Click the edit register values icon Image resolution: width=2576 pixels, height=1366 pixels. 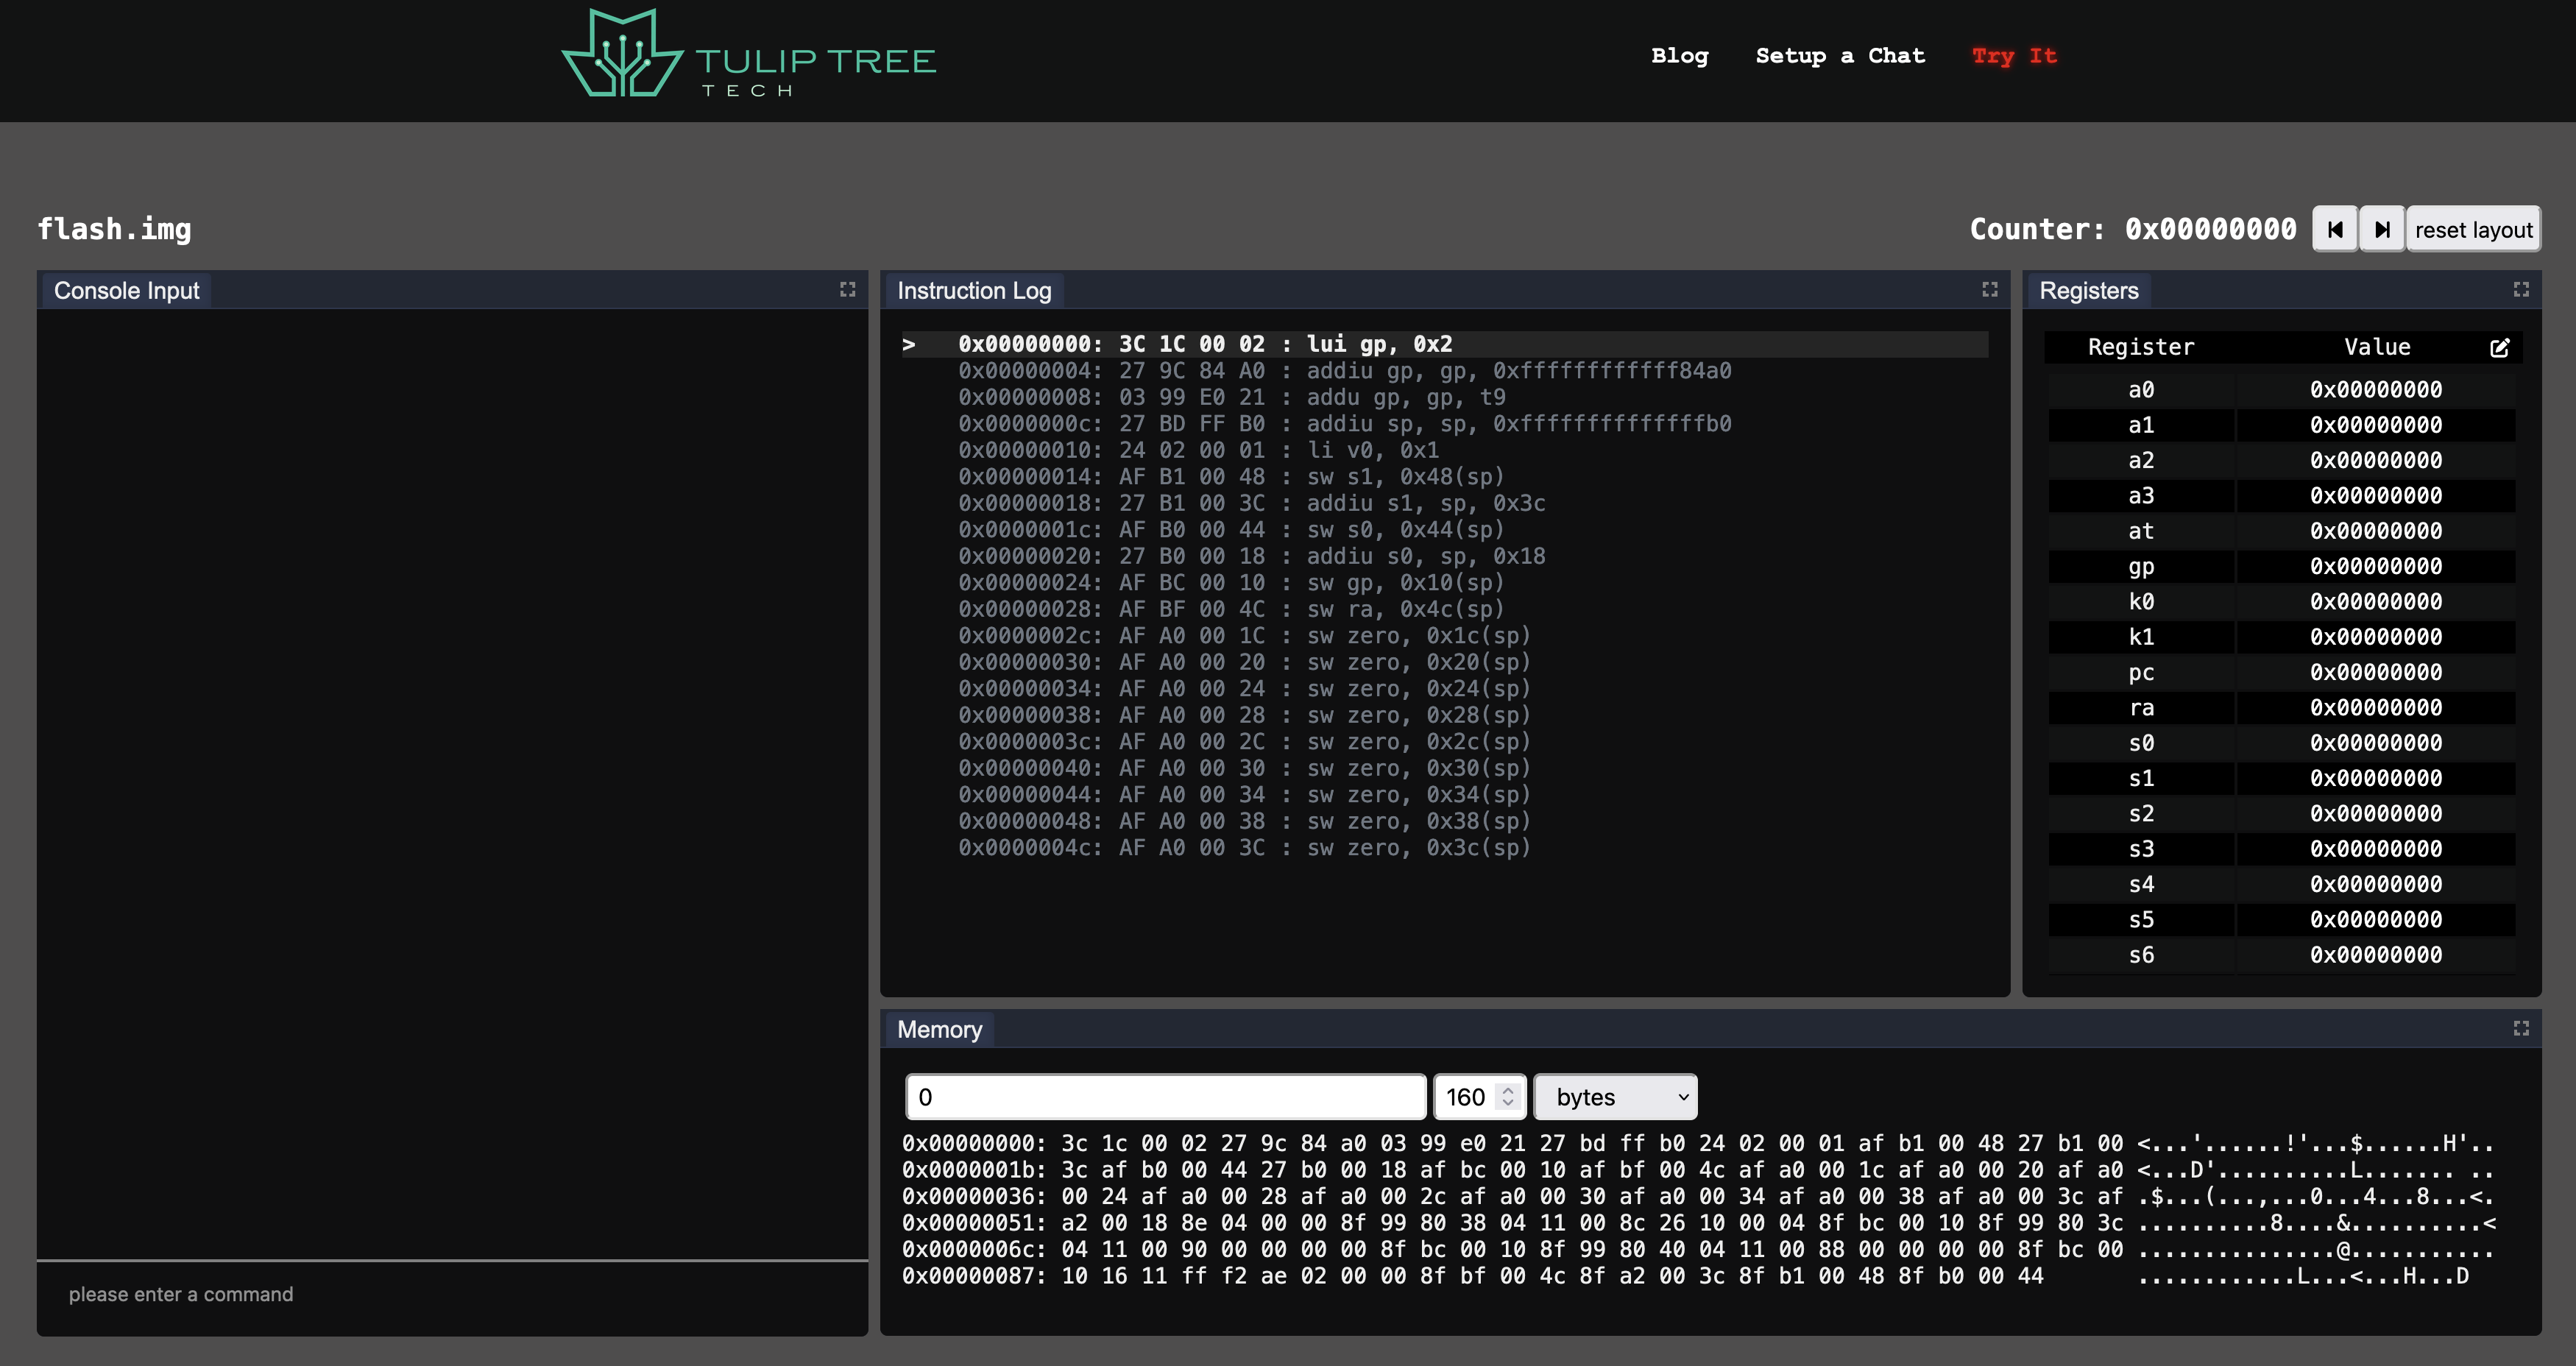[2499, 347]
